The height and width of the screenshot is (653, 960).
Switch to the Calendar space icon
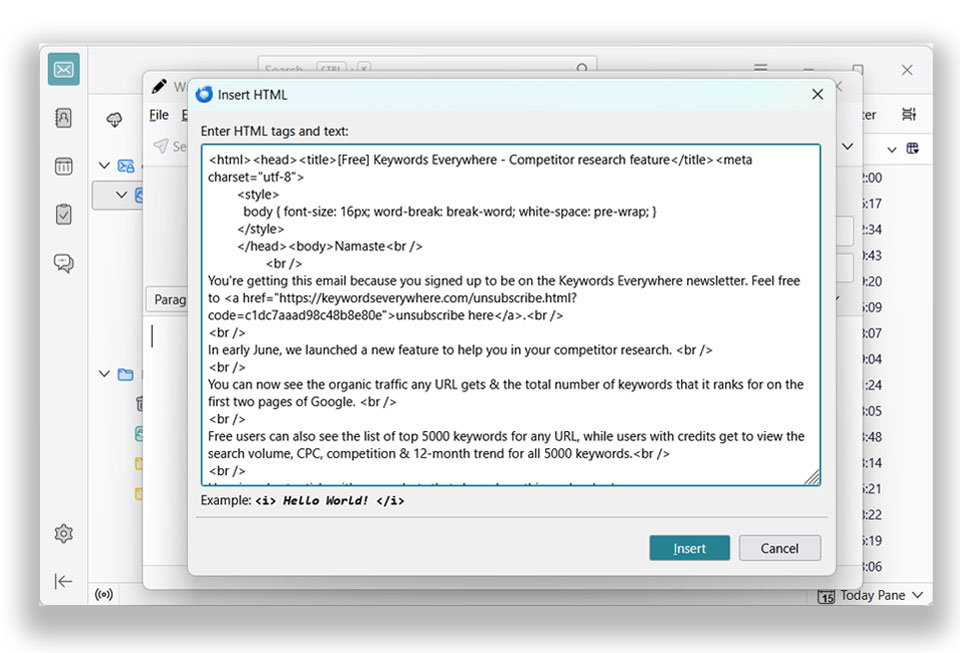coord(64,166)
